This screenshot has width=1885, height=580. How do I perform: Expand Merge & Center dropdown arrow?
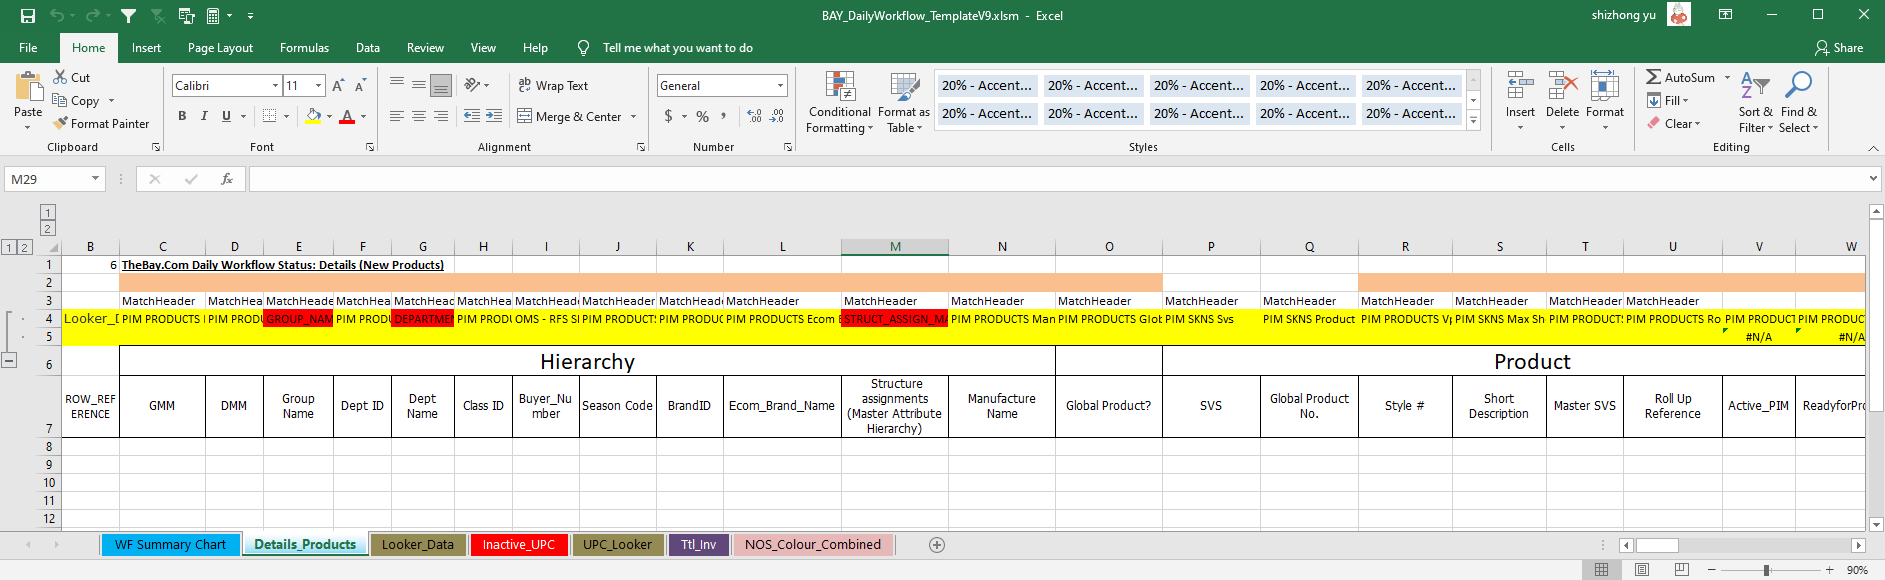click(634, 117)
